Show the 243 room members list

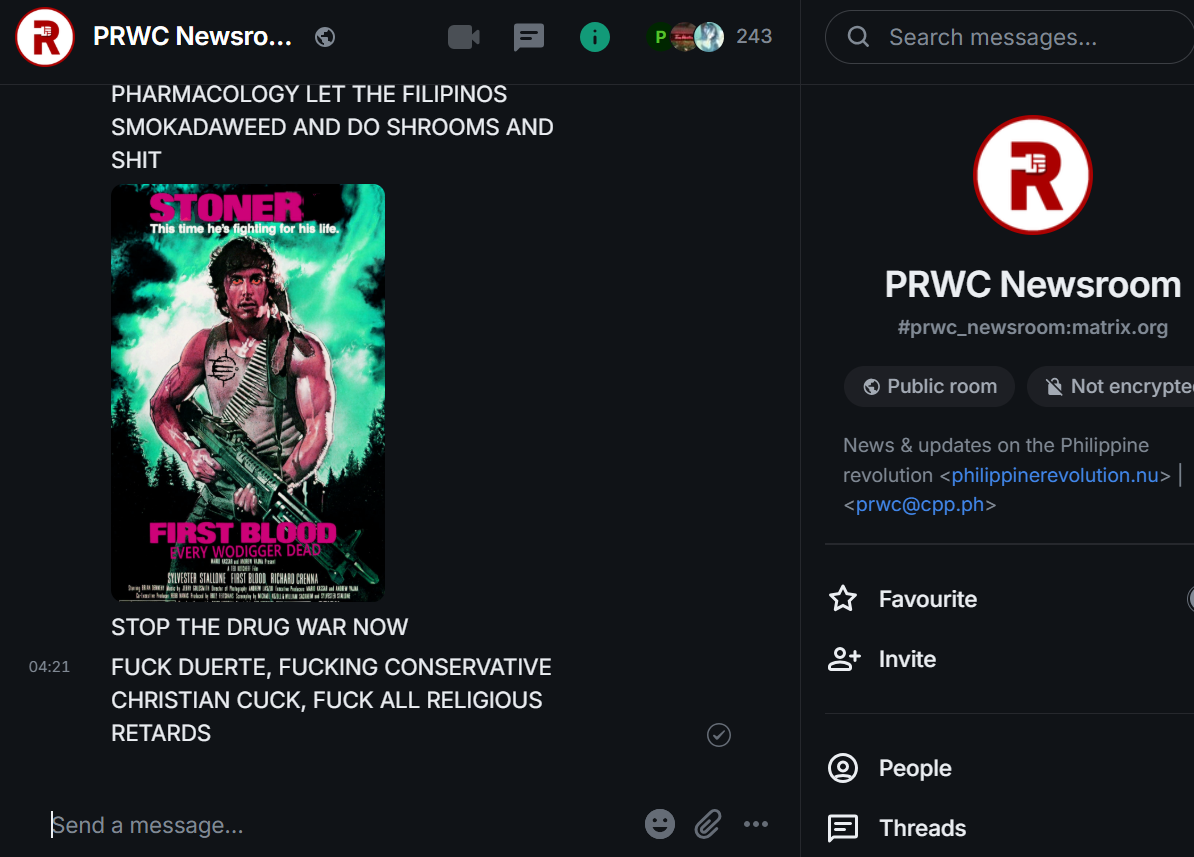click(x=710, y=37)
